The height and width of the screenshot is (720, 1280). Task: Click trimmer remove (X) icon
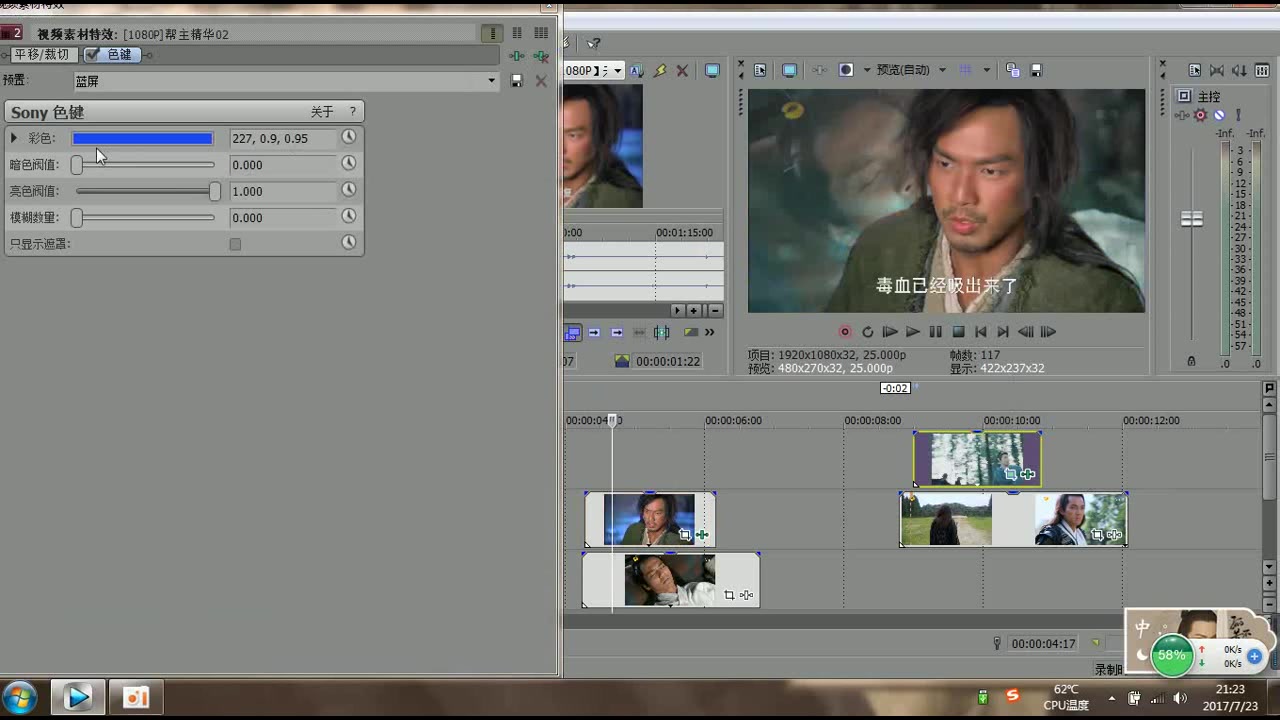point(682,71)
